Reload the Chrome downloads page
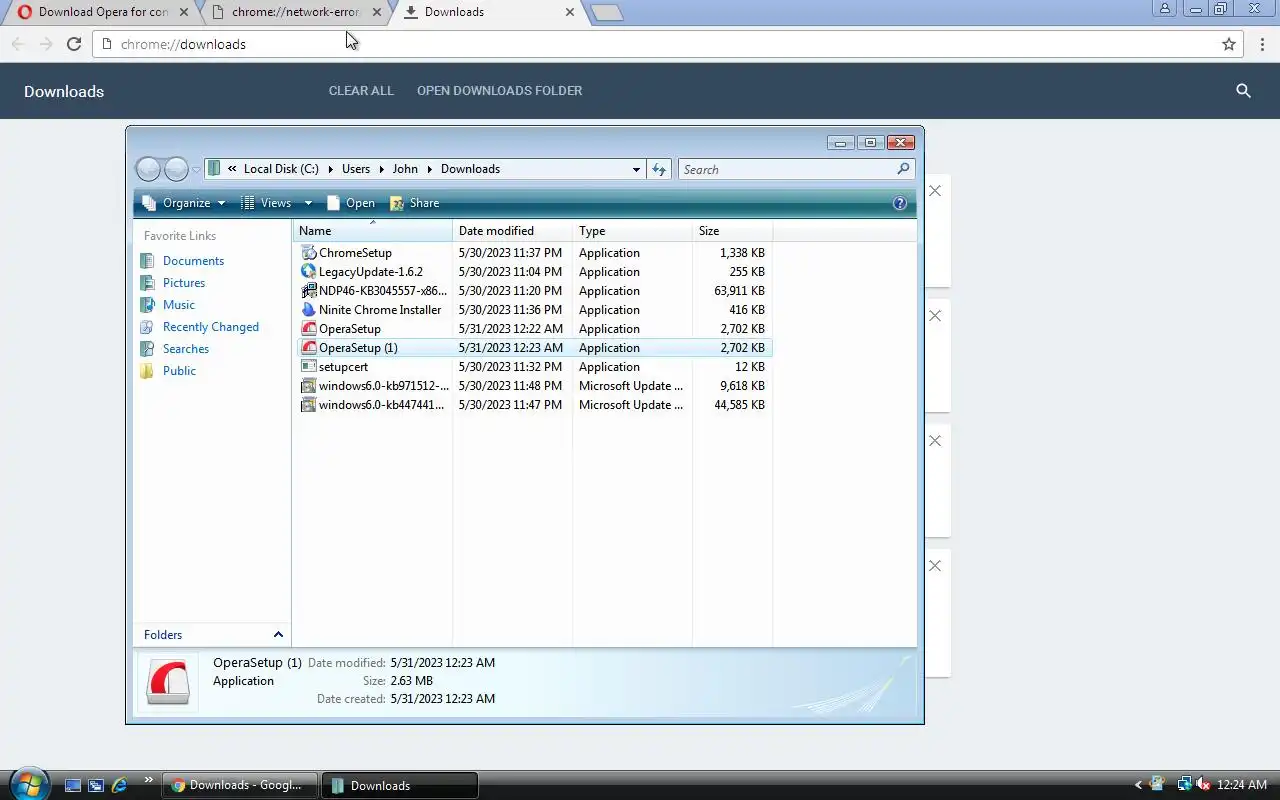The image size is (1280, 800). tap(73, 44)
